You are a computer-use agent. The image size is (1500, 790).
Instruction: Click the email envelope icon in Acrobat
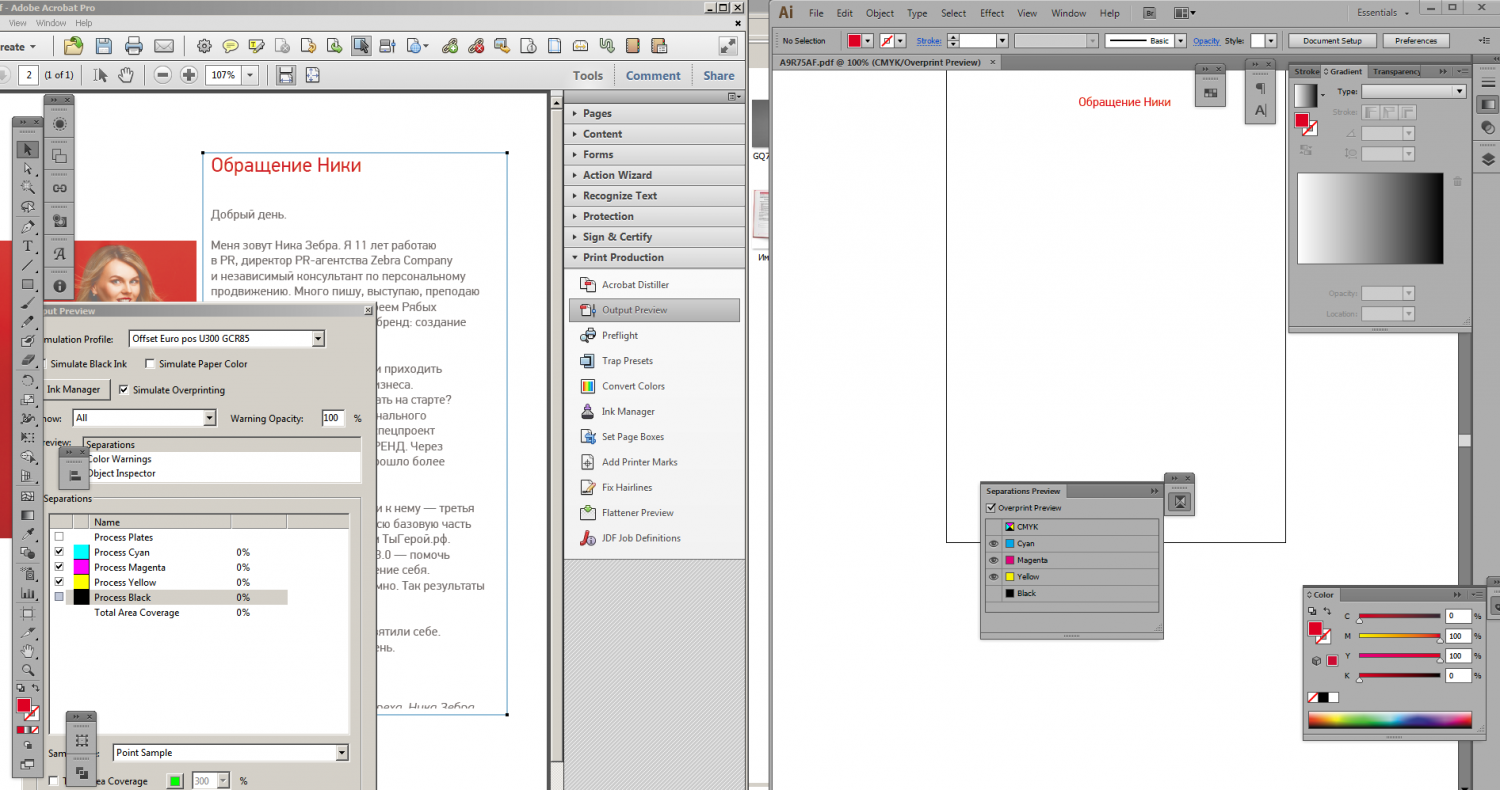pos(163,46)
